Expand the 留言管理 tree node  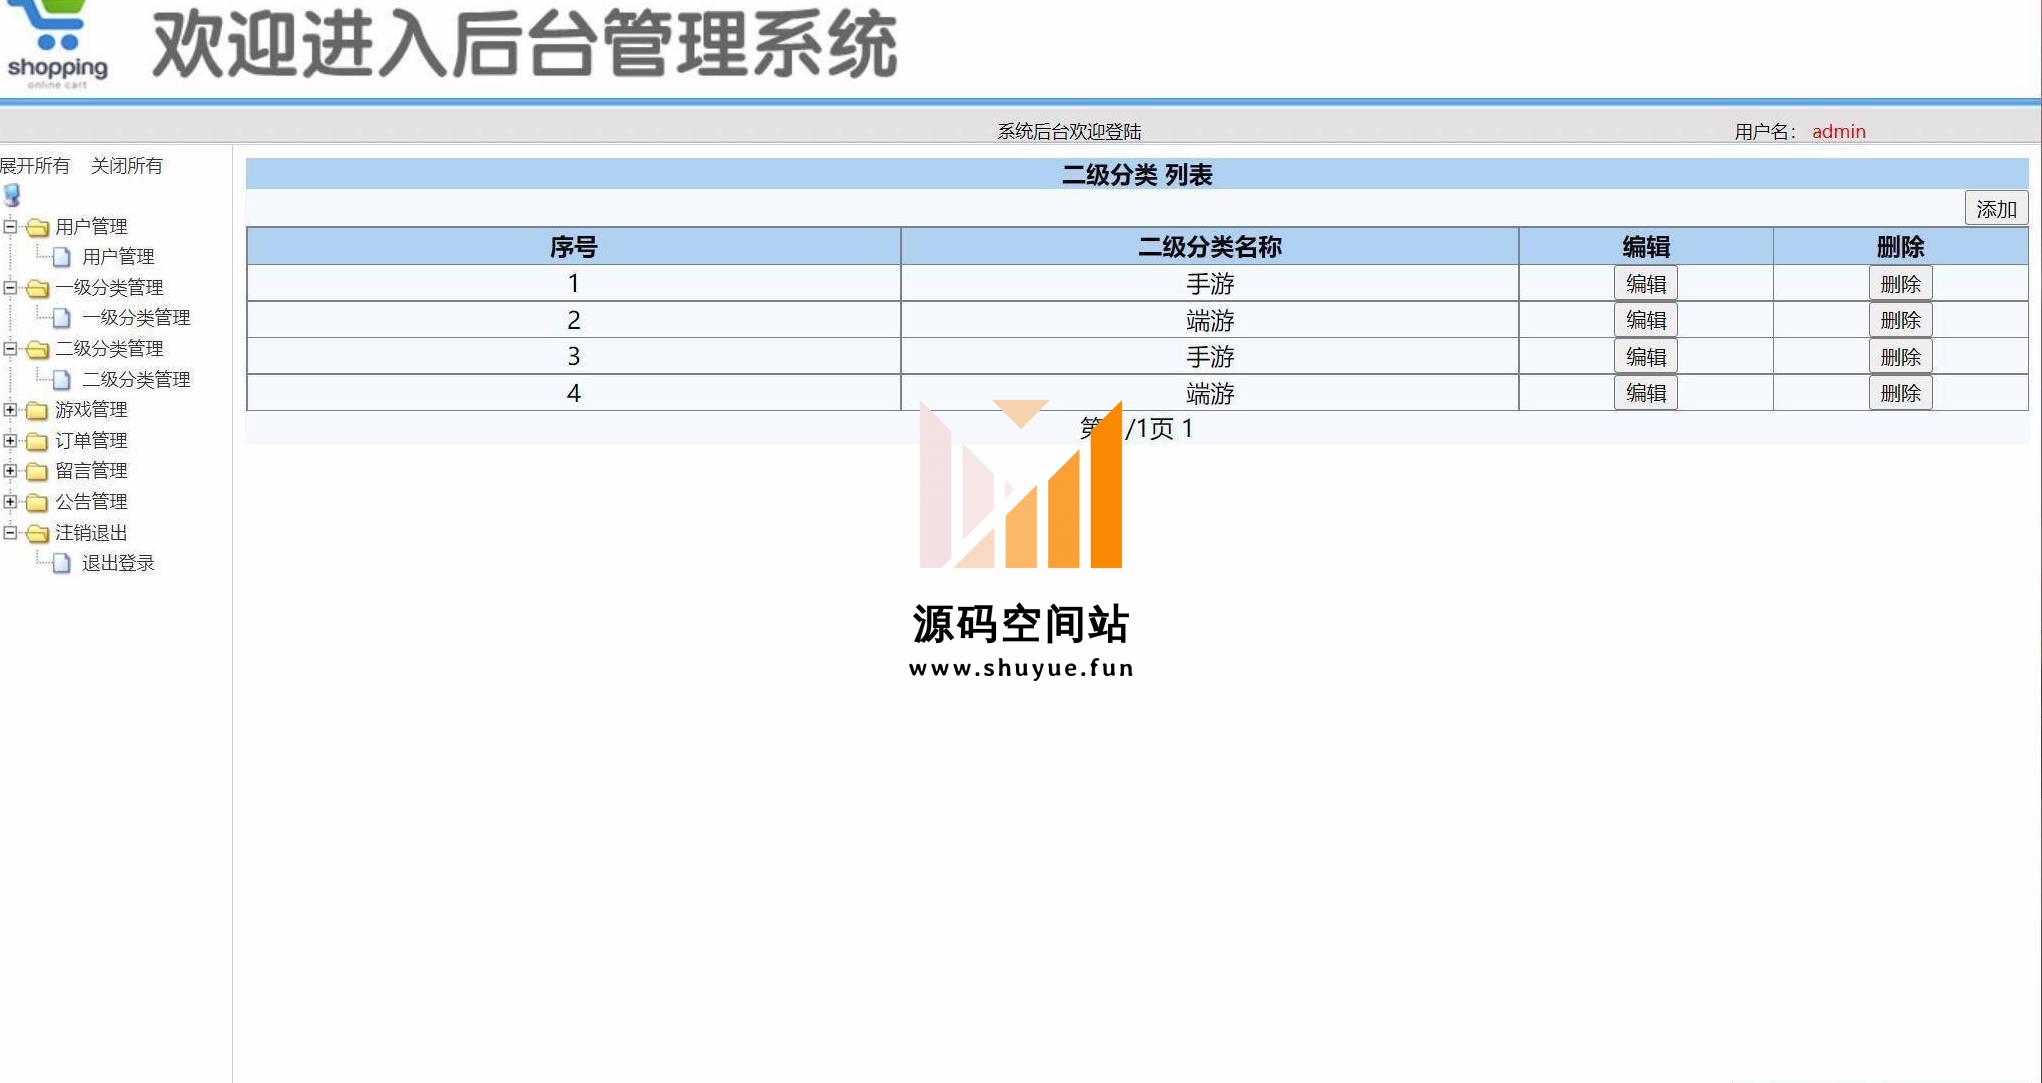point(10,470)
